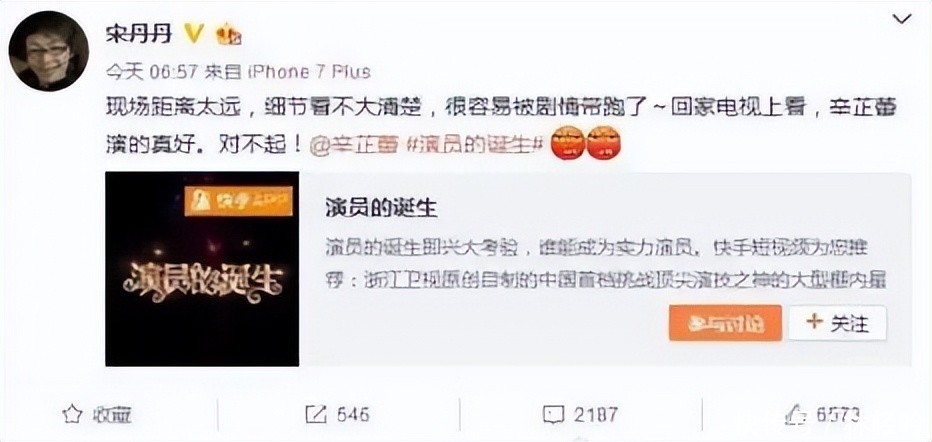Click the username 宋丹丹

[139, 34]
